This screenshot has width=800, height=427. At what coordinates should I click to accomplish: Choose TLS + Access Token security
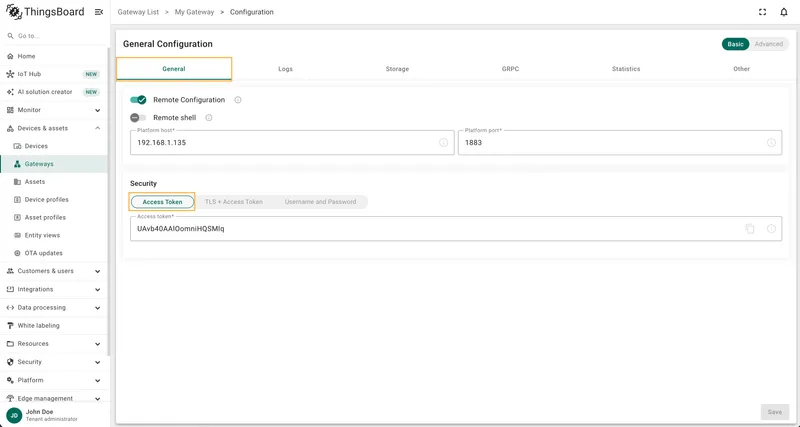[x=234, y=202]
